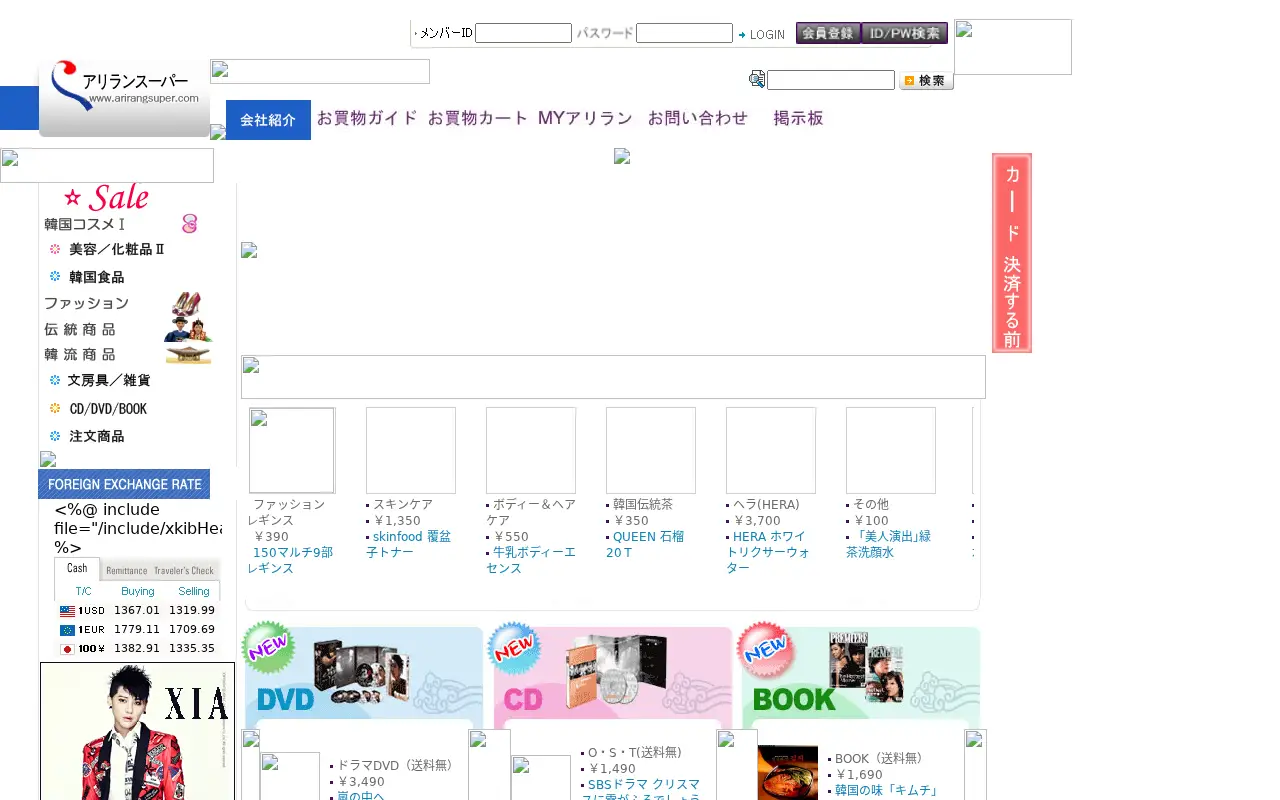Image resolution: width=1280 pixels, height=800 pixels.
Task: Click the search magnifier icon beside search box
Action: click(x=757, y=80)
